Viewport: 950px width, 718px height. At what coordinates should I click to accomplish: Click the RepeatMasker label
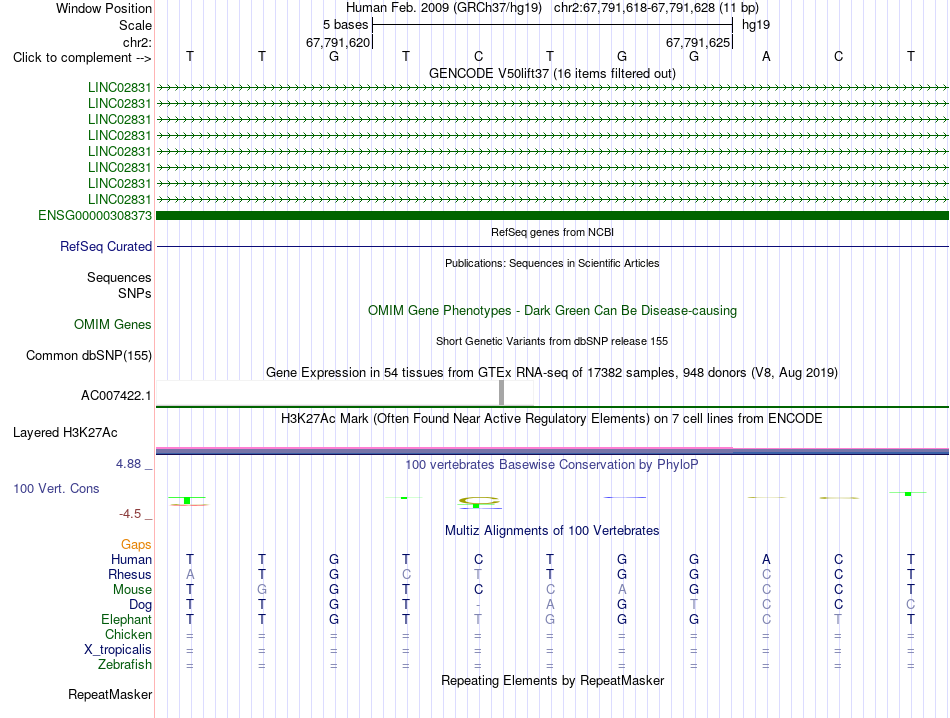[x=110, y=694]
